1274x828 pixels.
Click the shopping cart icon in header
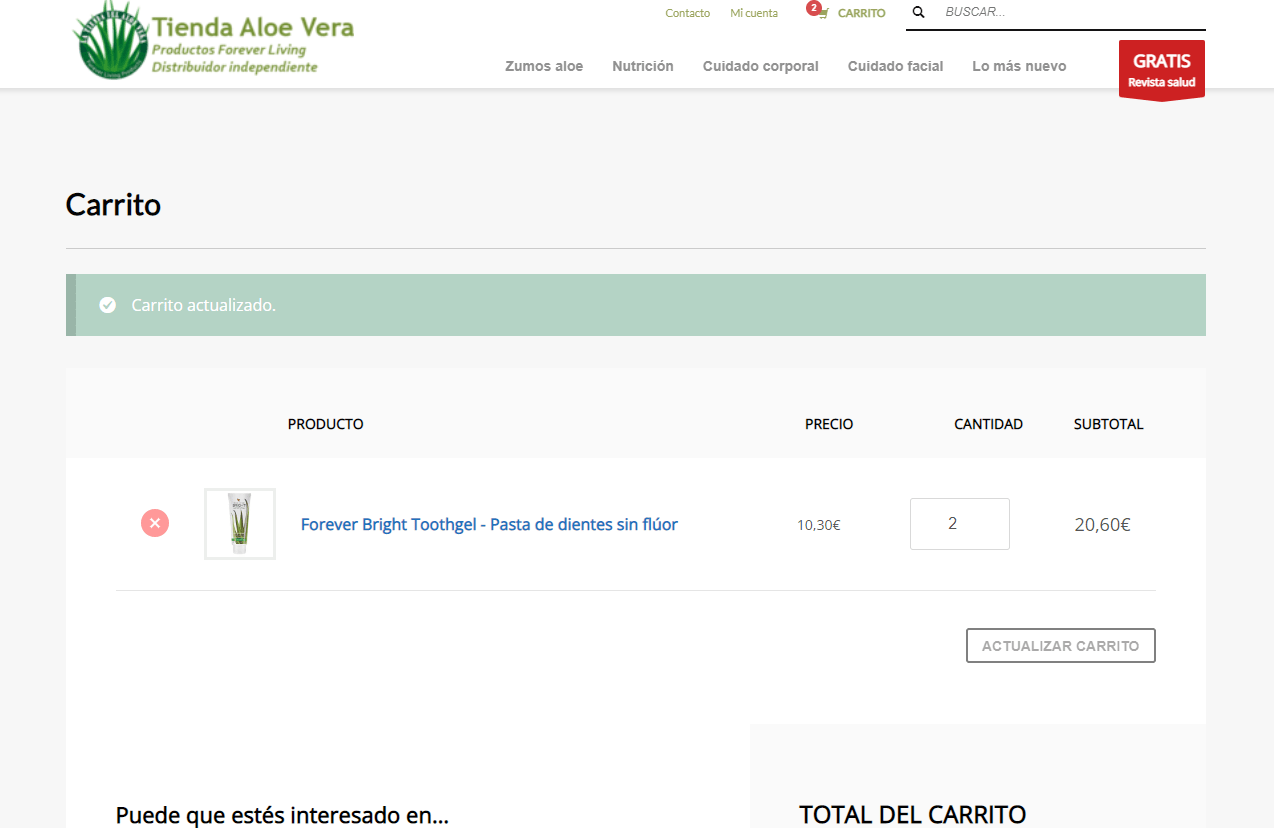tap(823, 14)
